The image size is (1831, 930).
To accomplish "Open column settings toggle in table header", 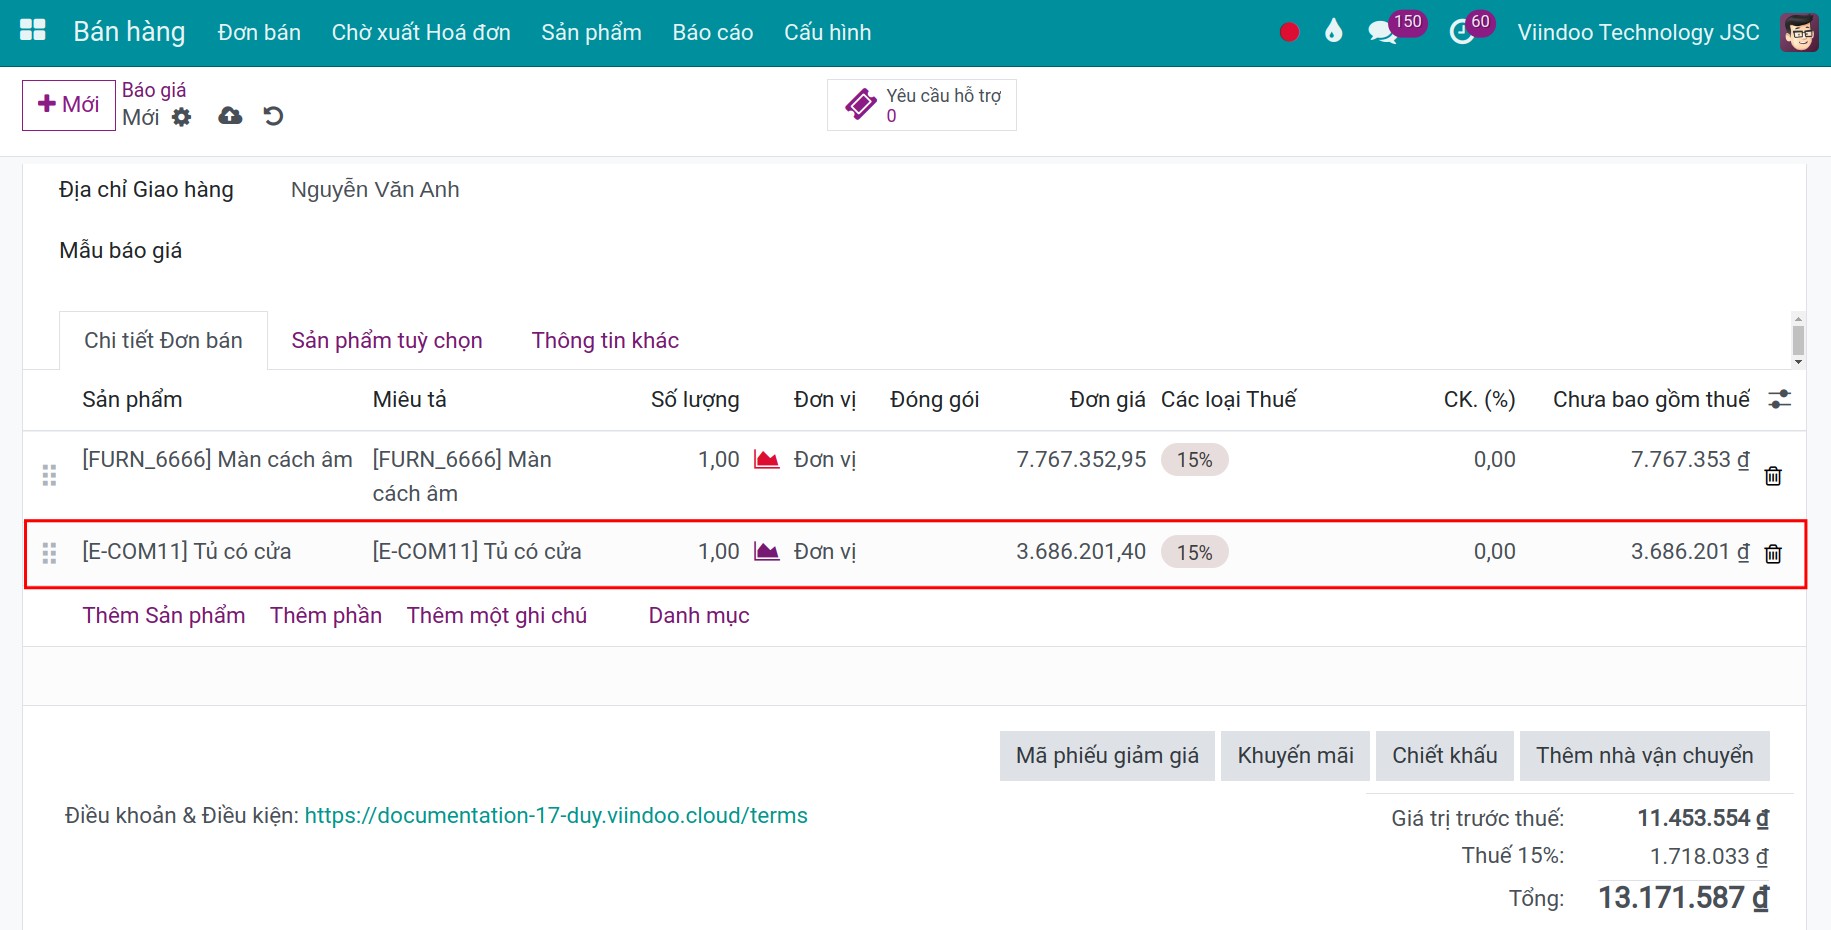I will [1779, 400].
